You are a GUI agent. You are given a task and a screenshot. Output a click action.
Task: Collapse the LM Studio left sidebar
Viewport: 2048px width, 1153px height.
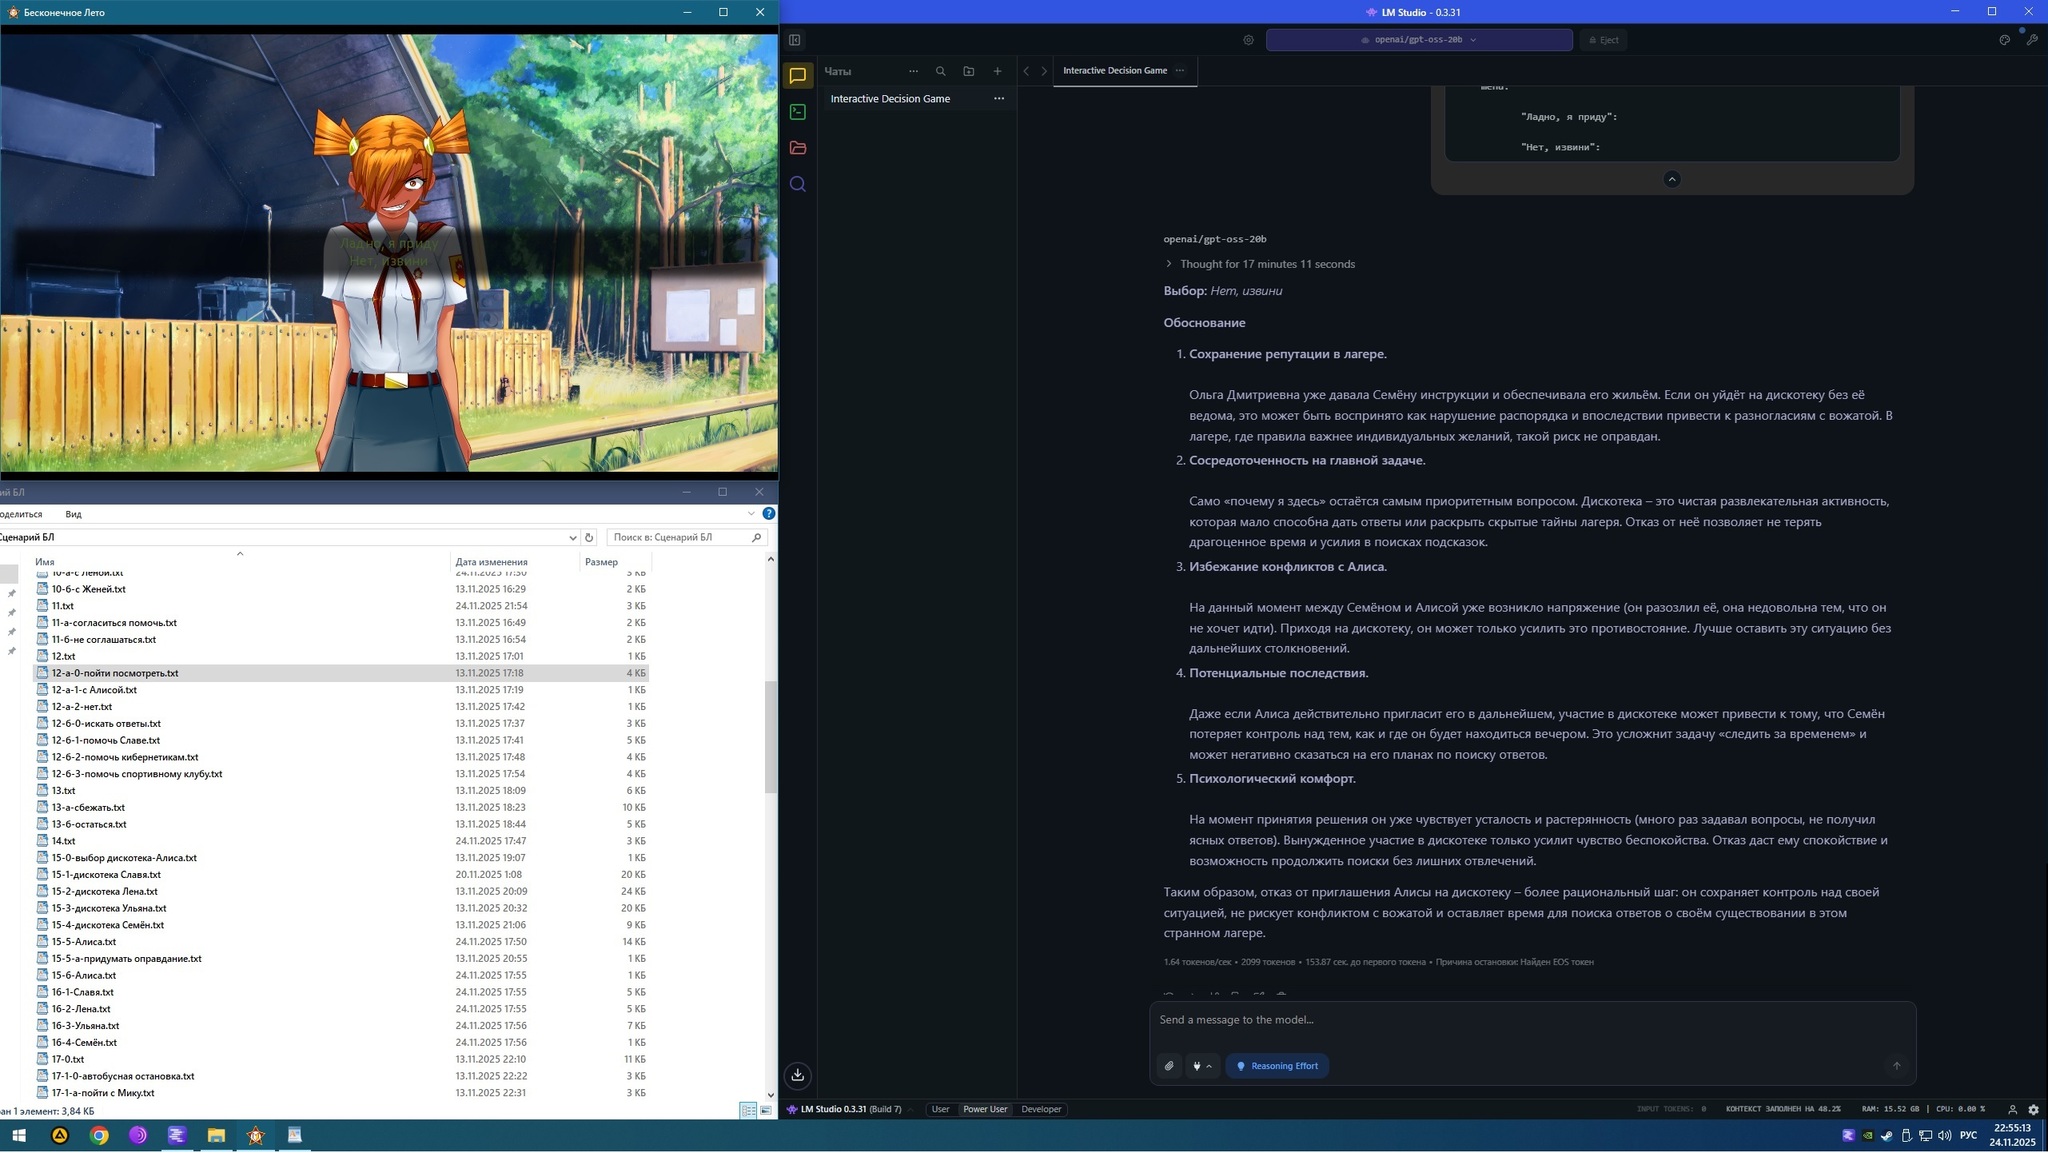click(795, 40)
